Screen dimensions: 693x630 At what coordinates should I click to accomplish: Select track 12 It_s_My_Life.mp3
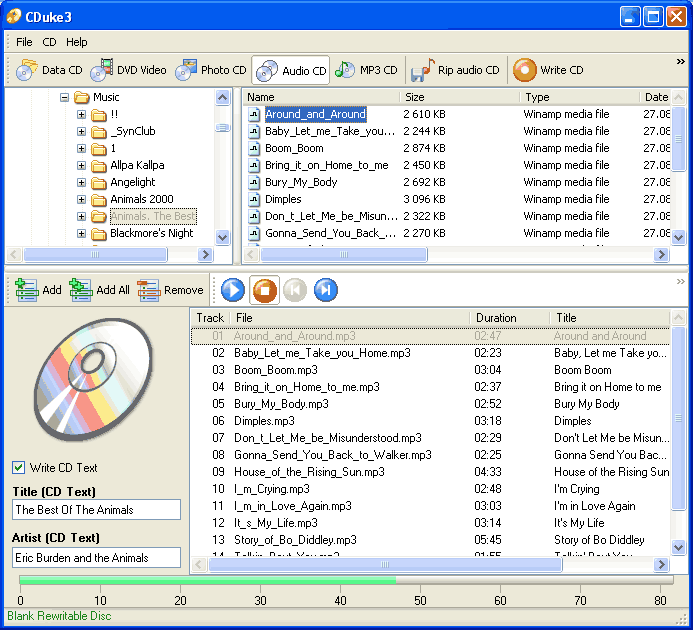[430, 523]
